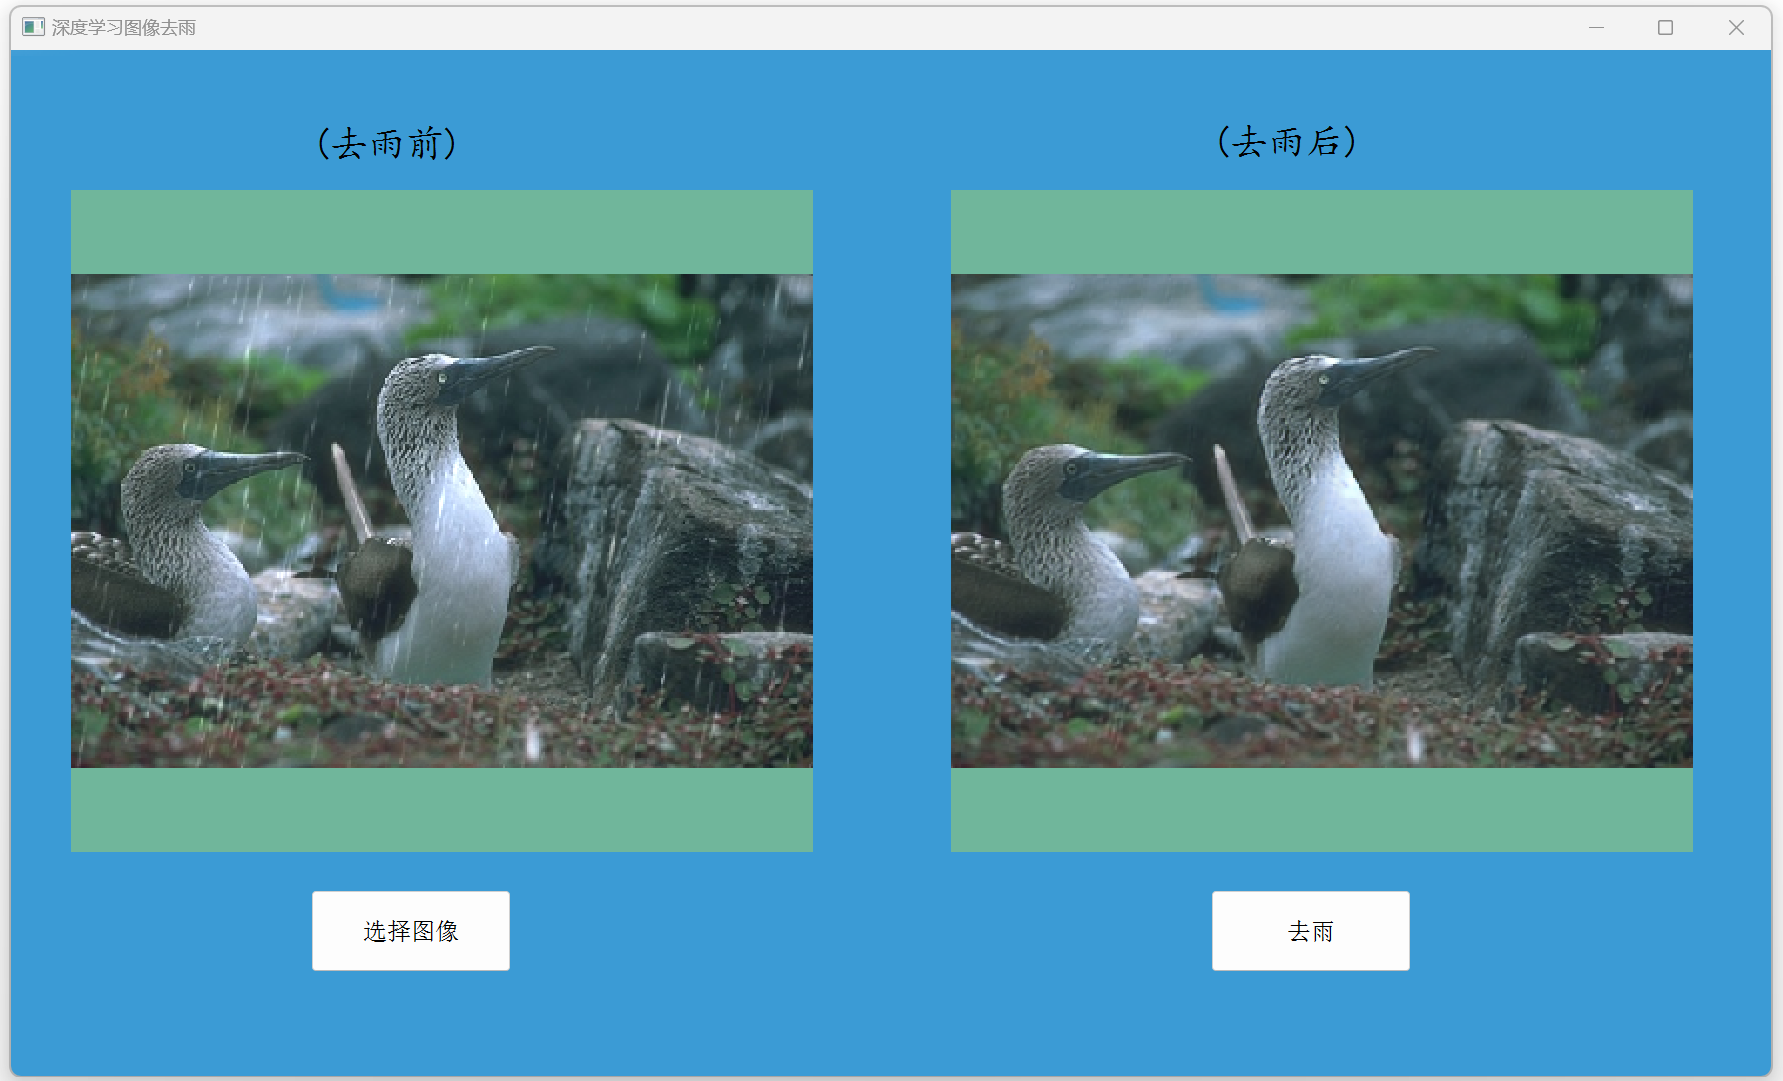
Task: Click the rainy bird image preview
Action: [x=441, y=521]
